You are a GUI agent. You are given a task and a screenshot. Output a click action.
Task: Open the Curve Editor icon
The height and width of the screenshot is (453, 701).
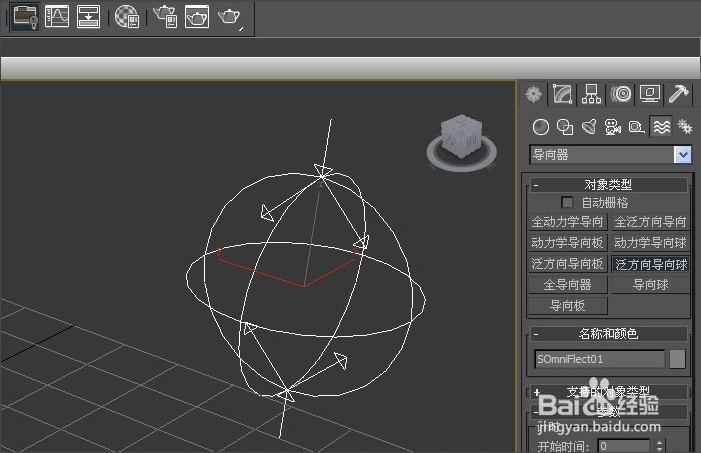coord(57,17)
